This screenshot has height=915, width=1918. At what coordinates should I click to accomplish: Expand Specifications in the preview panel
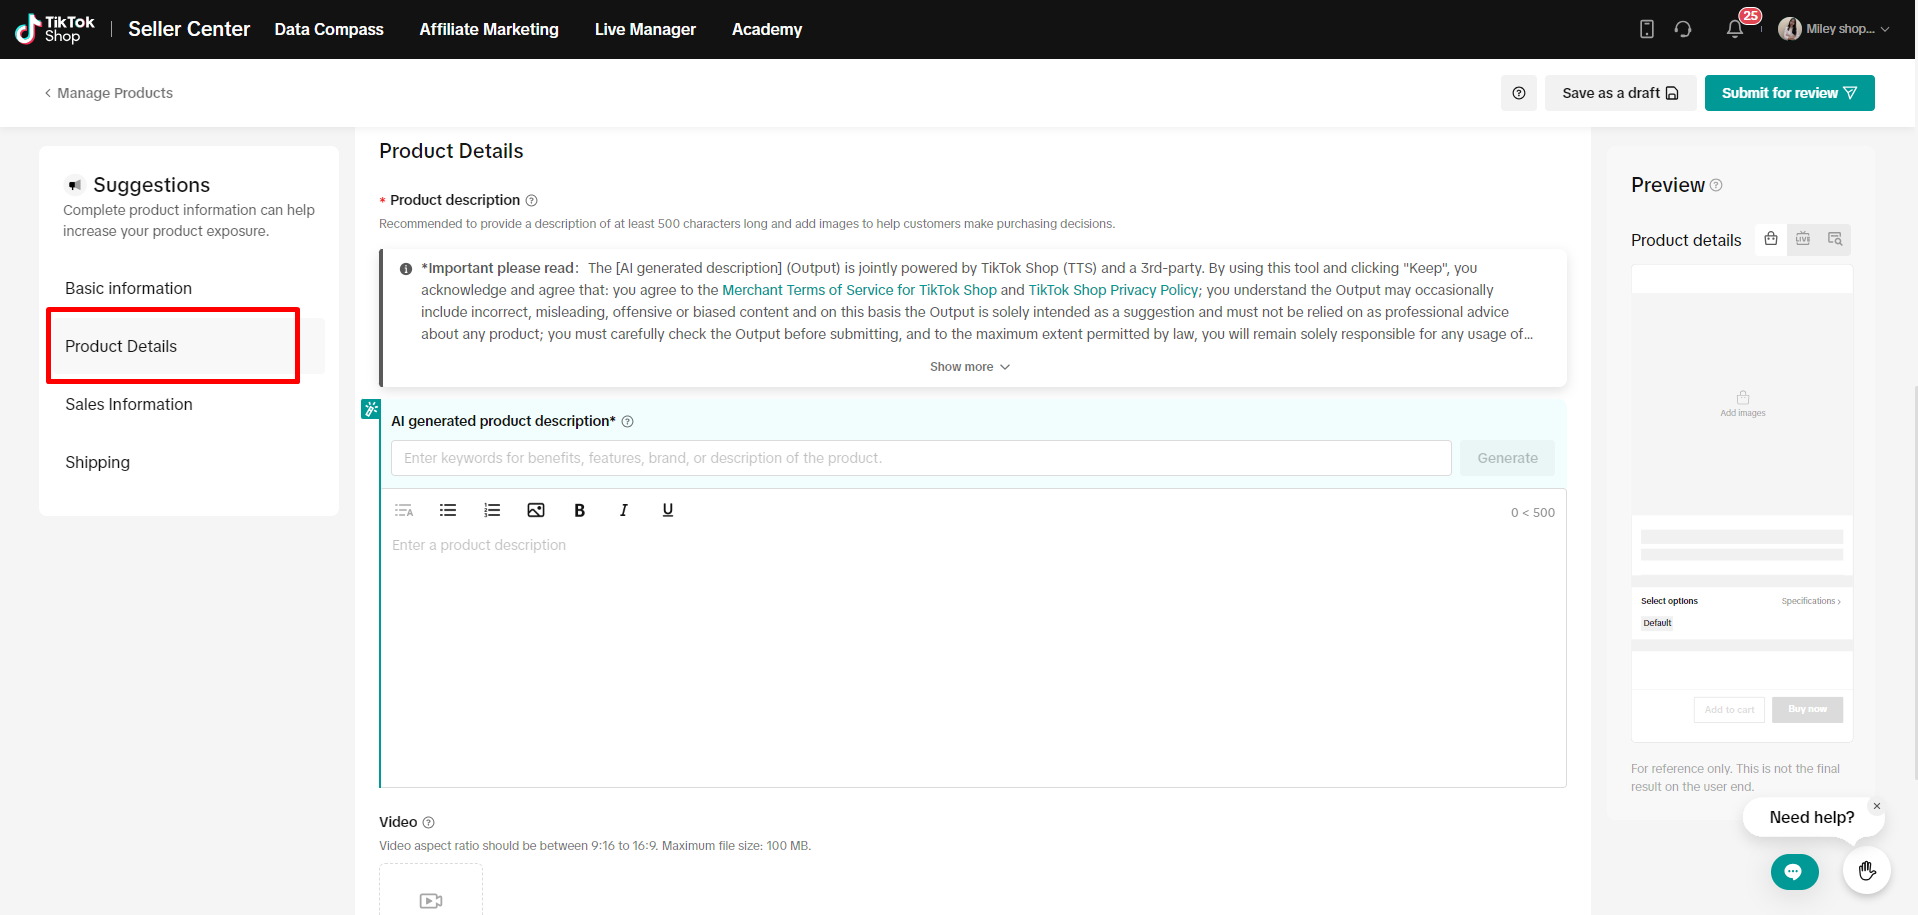(1810, 601)
